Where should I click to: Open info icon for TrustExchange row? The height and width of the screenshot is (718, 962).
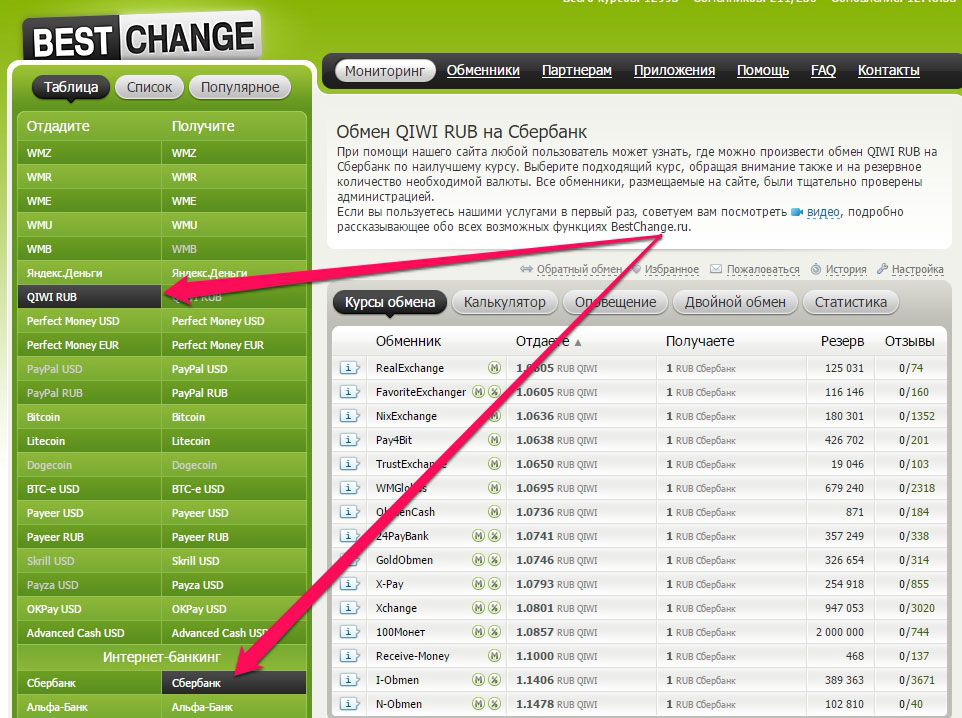pyautogui.click(x=349, y=464)
